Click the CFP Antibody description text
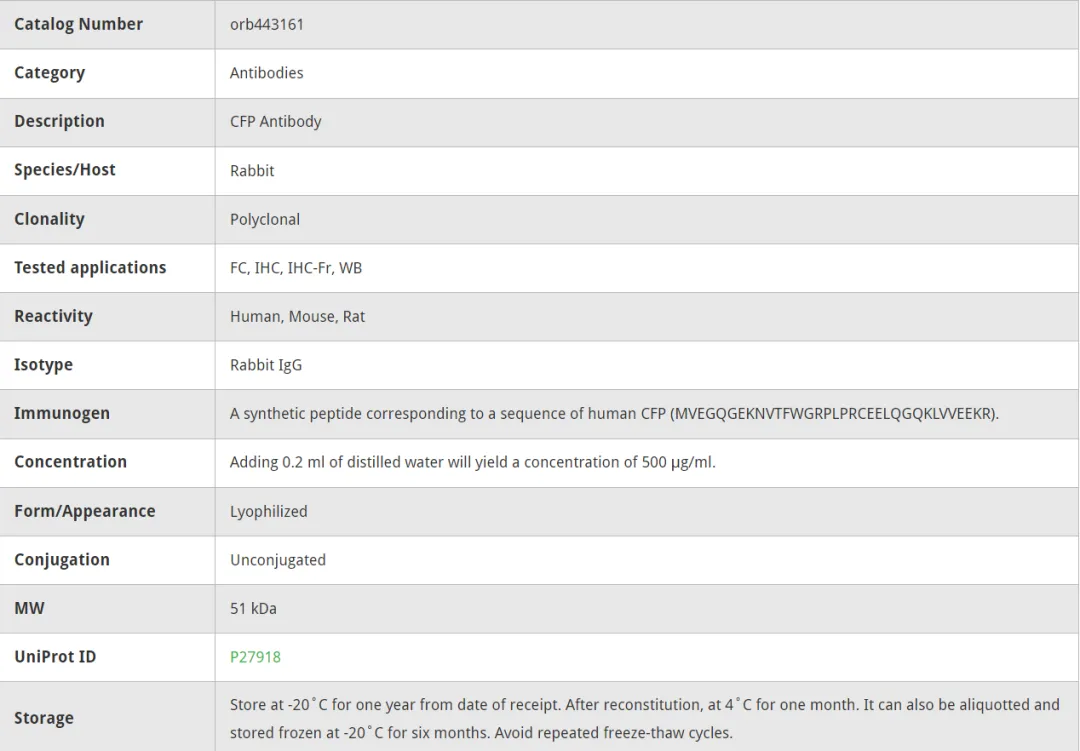The image size is (1080, 751). click(276, 121)
